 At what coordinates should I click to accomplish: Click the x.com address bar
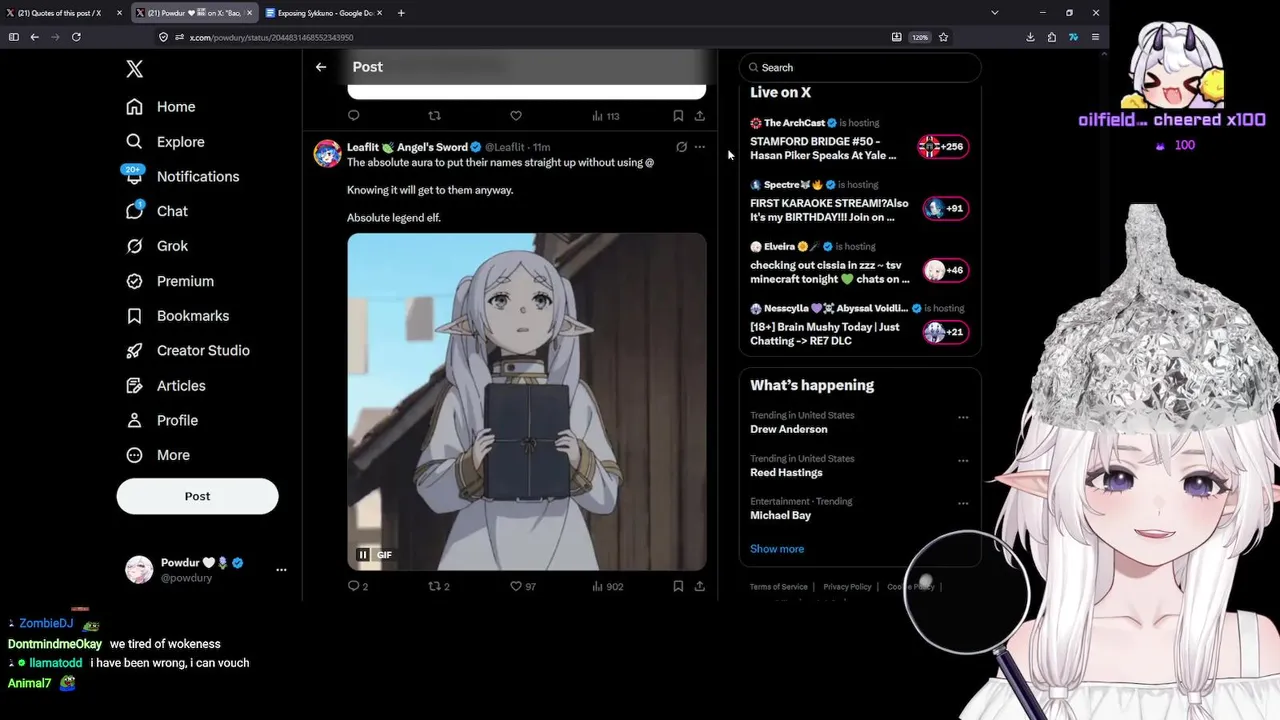coord(530,37)
